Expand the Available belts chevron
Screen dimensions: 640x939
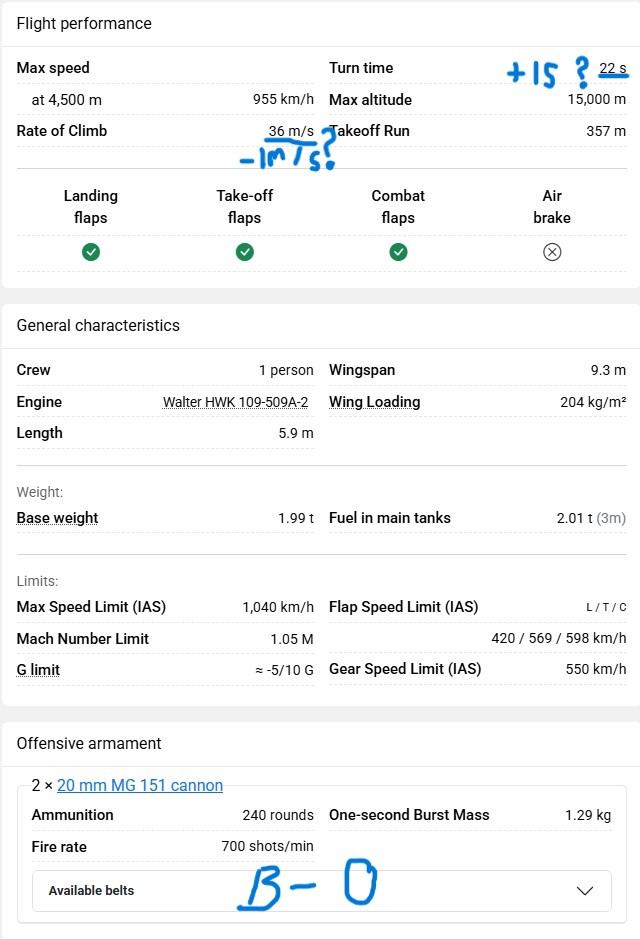pyautogui.click(x=585, y=891)
